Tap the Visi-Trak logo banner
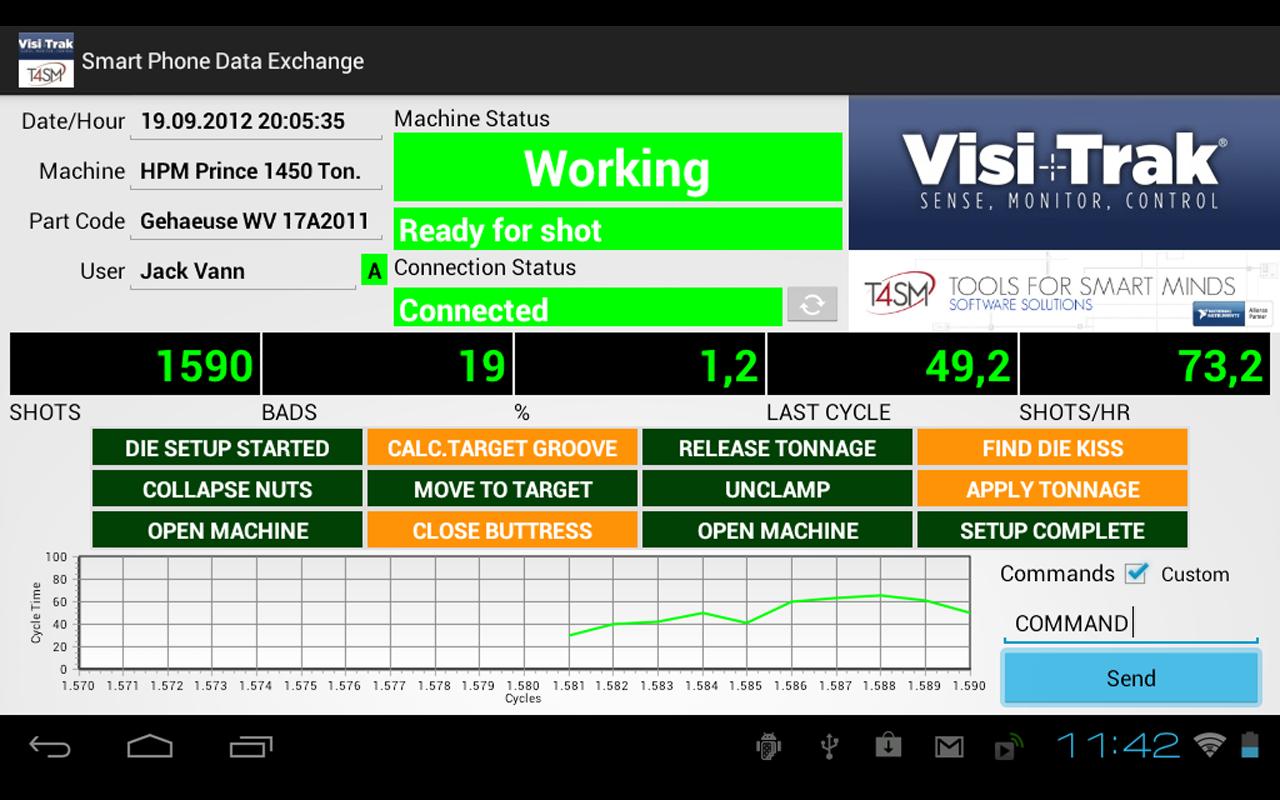The width and height of the screenshot is (1280, 800). [x=1064, y=173]
